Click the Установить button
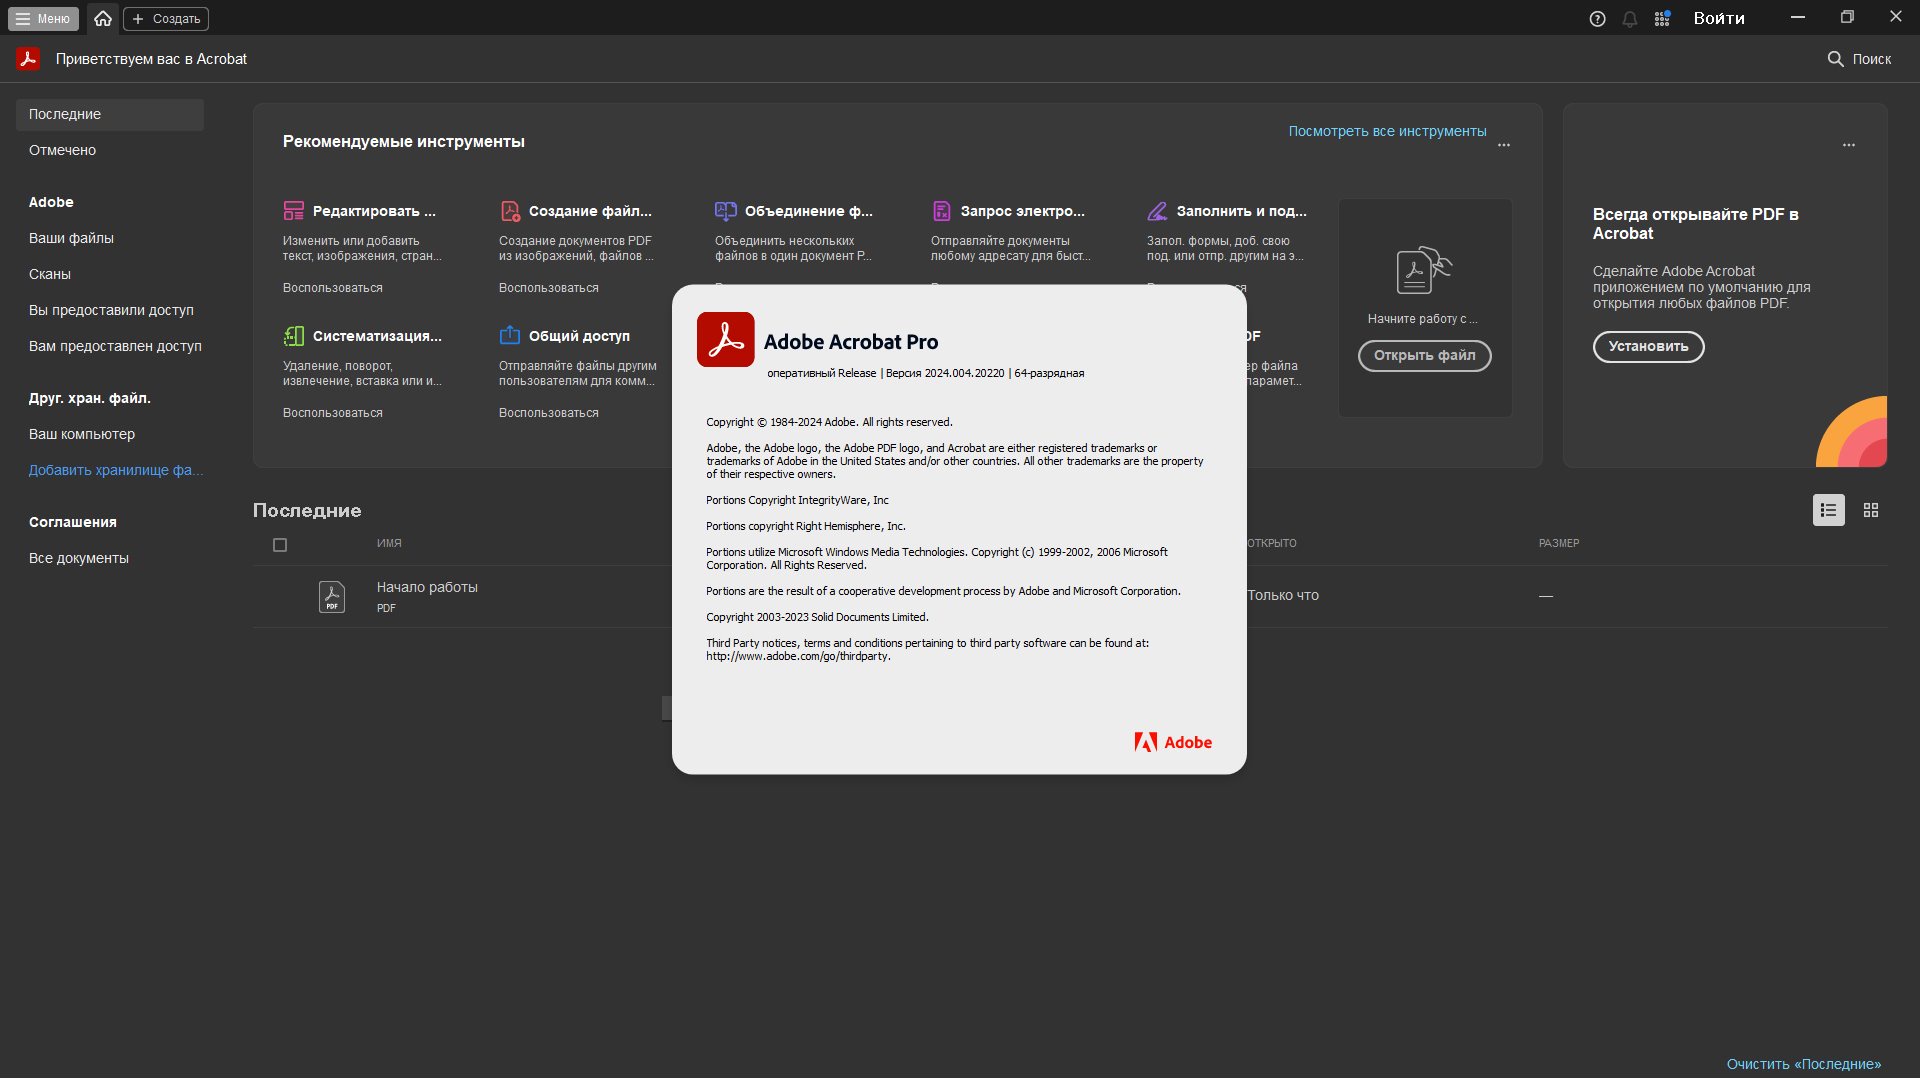 coord(1647,347)
